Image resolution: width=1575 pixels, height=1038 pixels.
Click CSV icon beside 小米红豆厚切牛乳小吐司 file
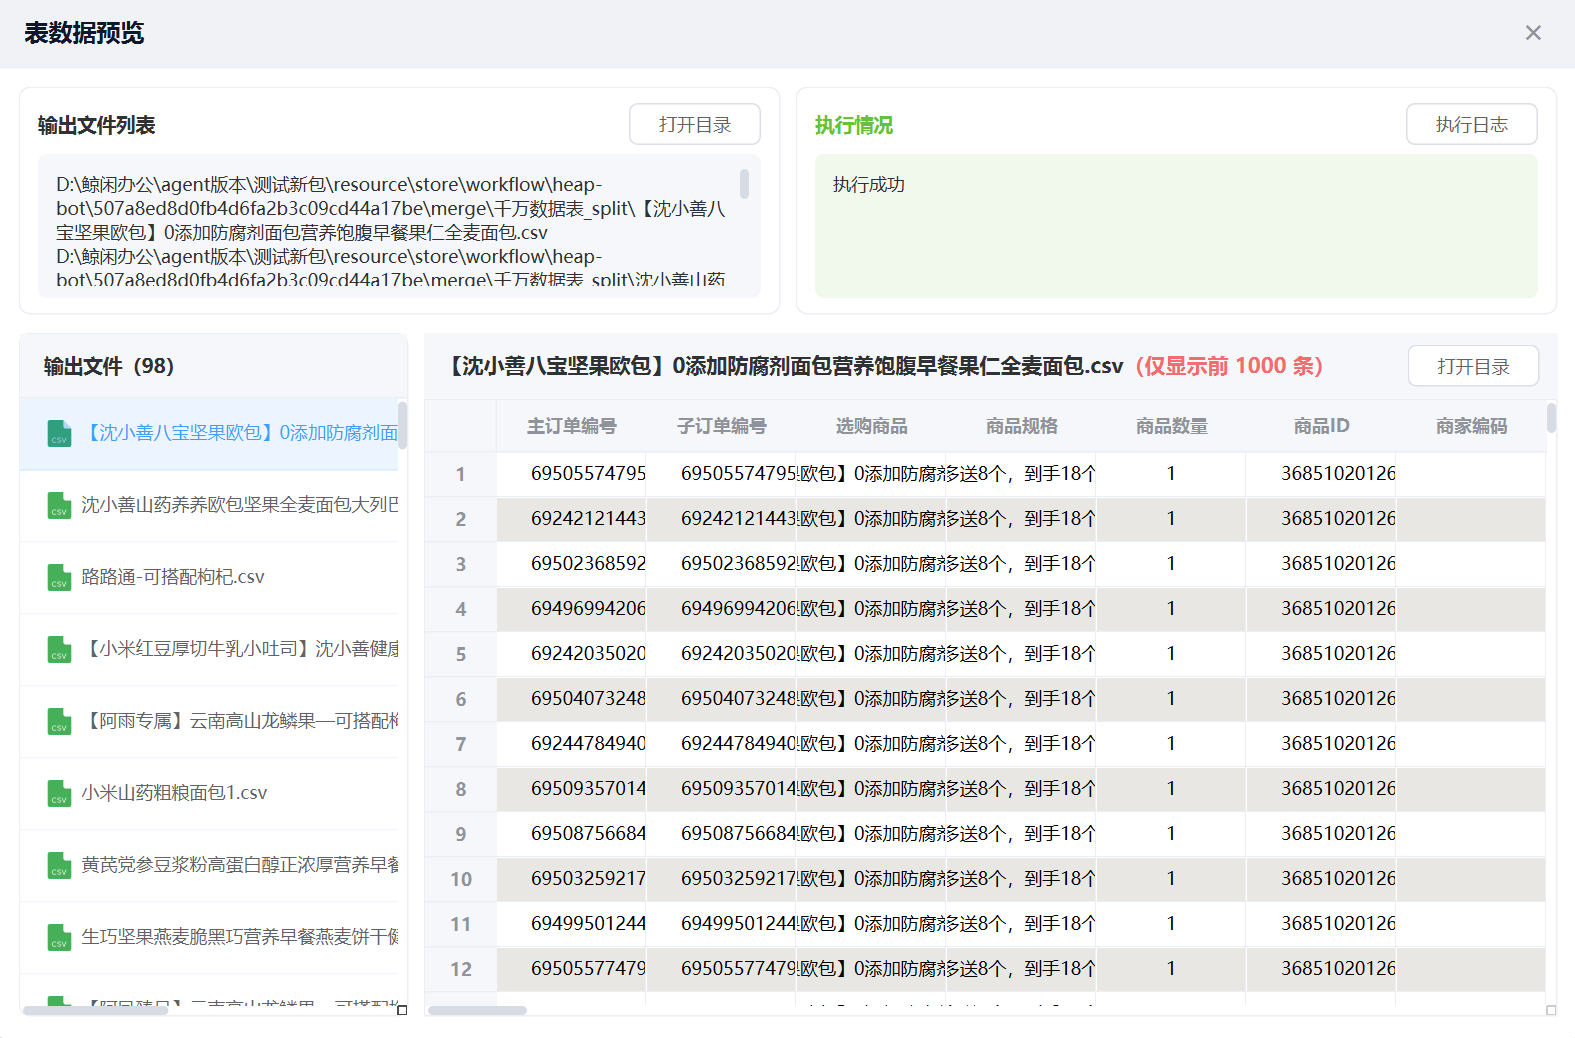tap(59, 650)
